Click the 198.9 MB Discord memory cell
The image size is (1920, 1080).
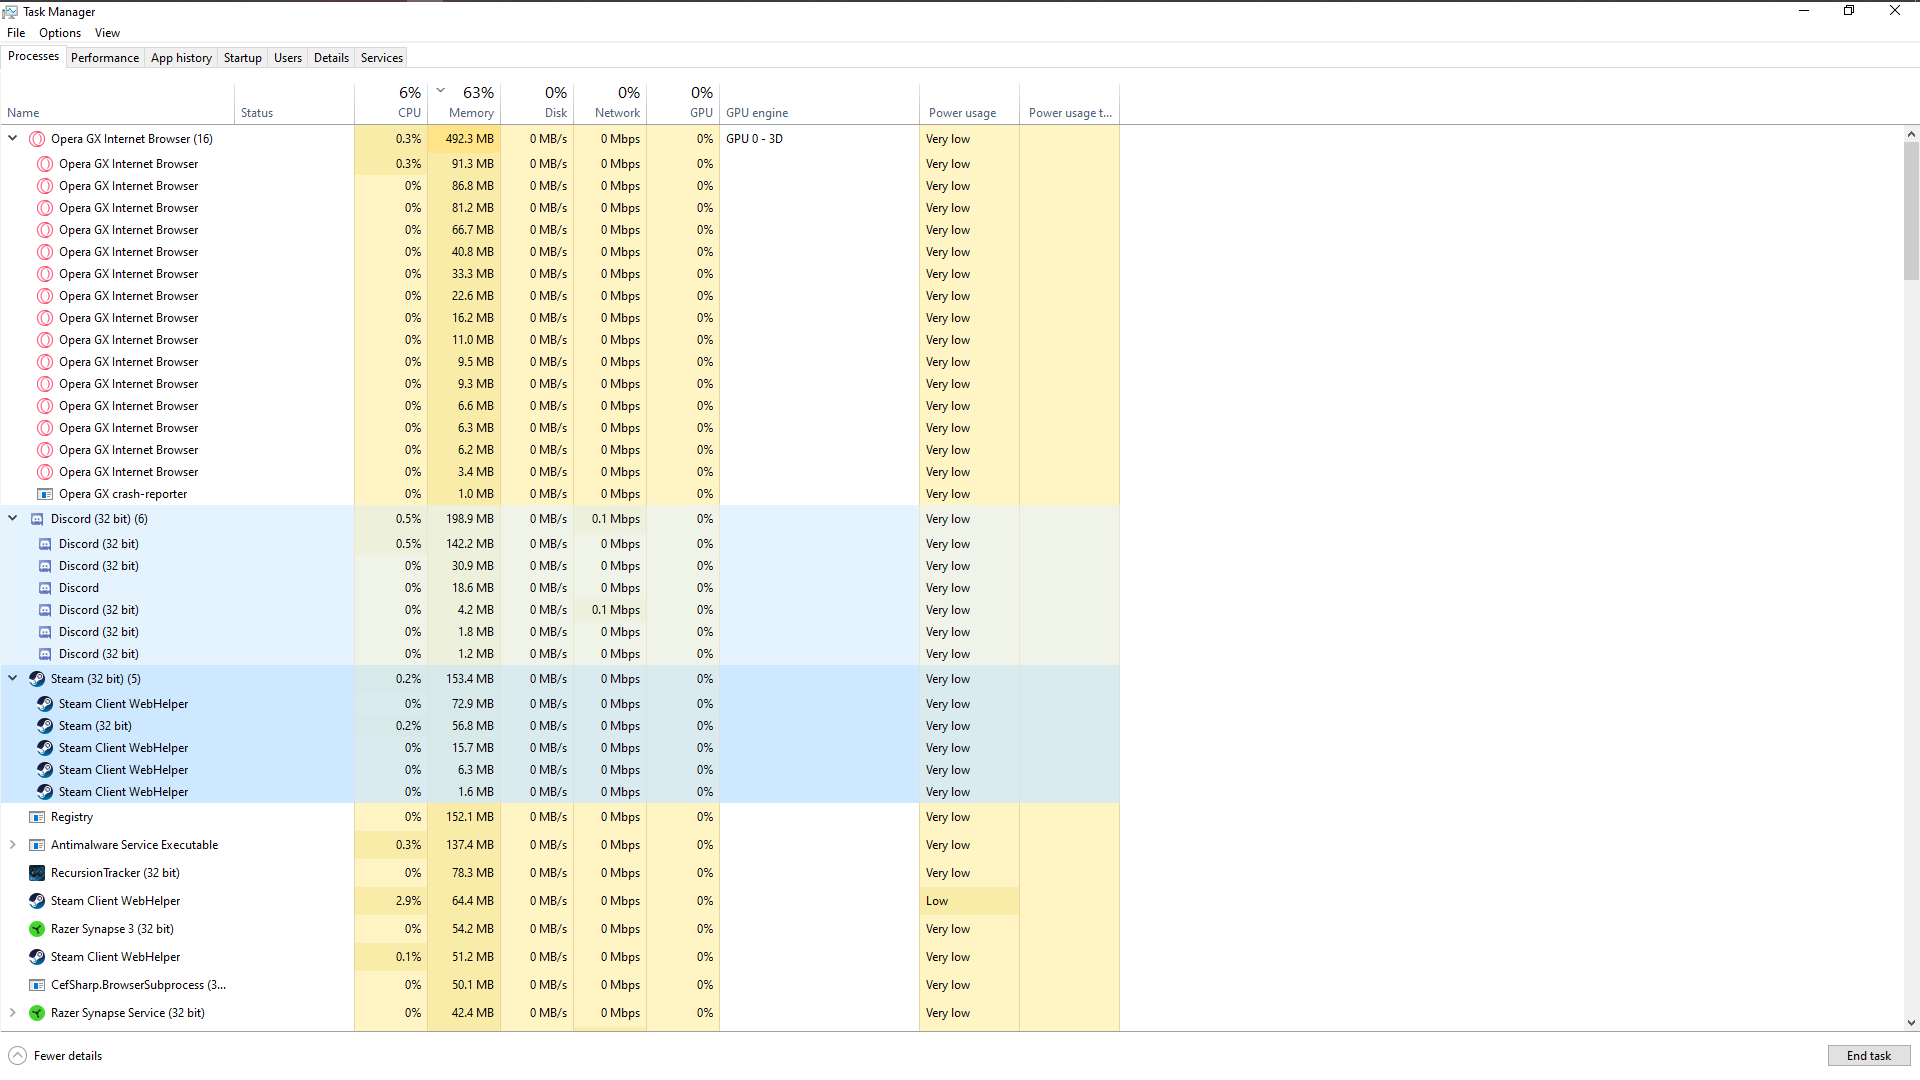464,519
